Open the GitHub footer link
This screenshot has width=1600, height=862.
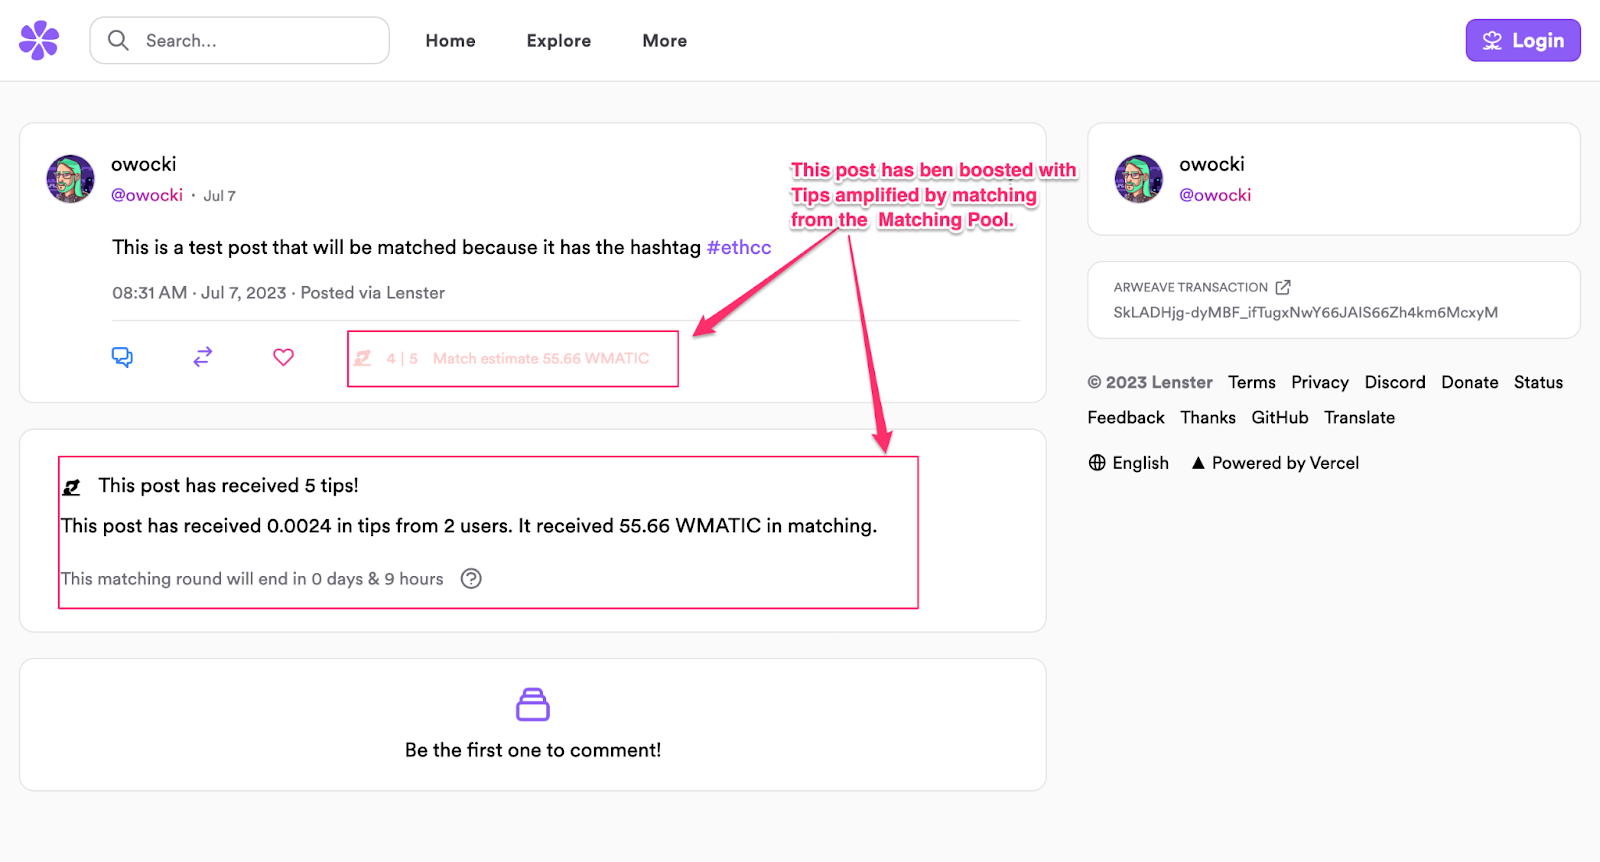tap(1279, 417)
